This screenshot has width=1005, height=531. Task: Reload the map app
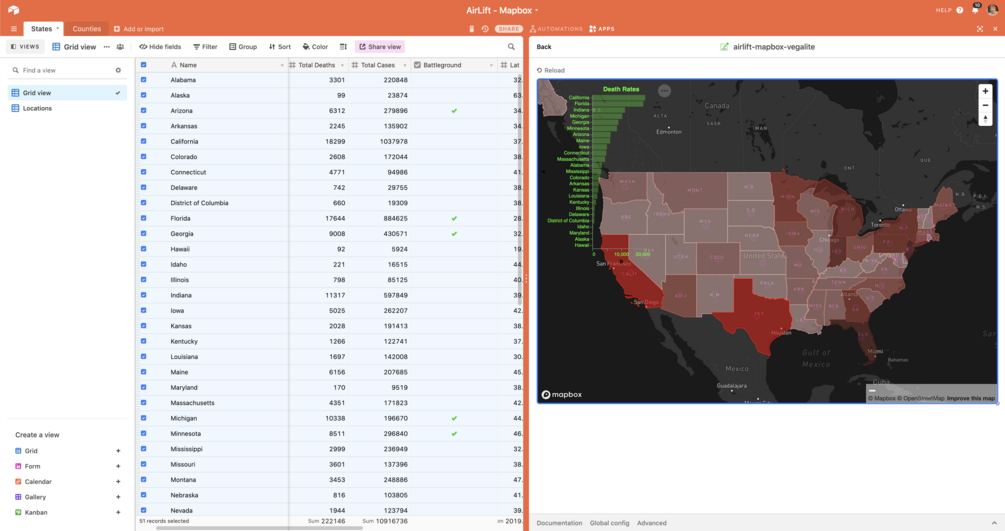(x=551, y=71)
